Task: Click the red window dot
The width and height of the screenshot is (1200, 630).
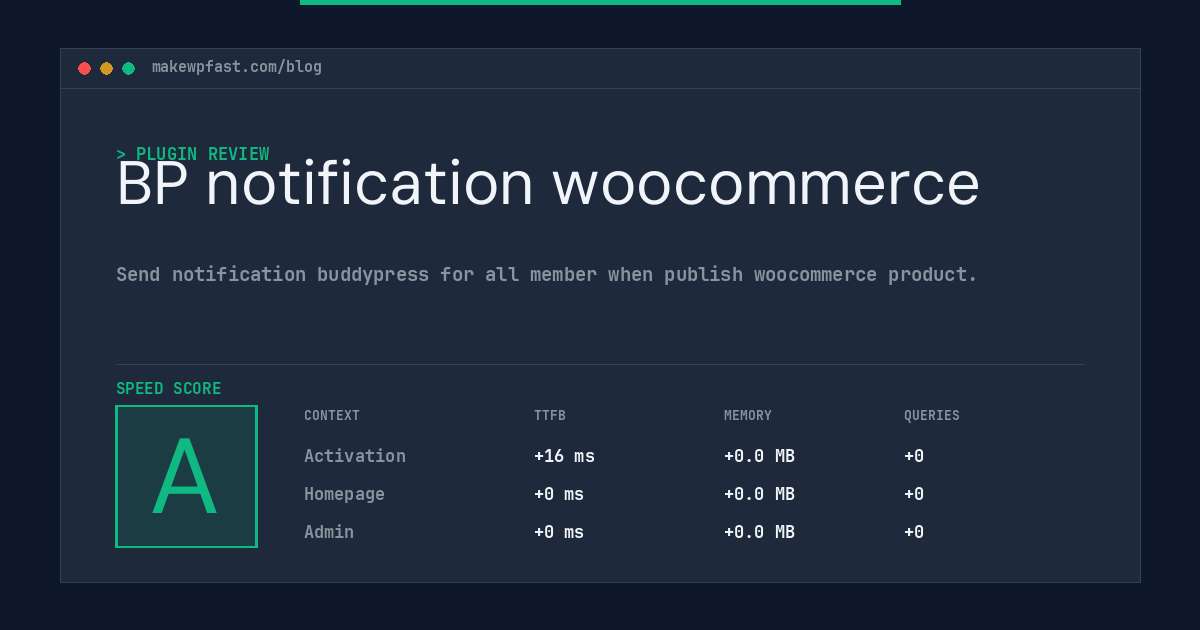Action: 84,68
